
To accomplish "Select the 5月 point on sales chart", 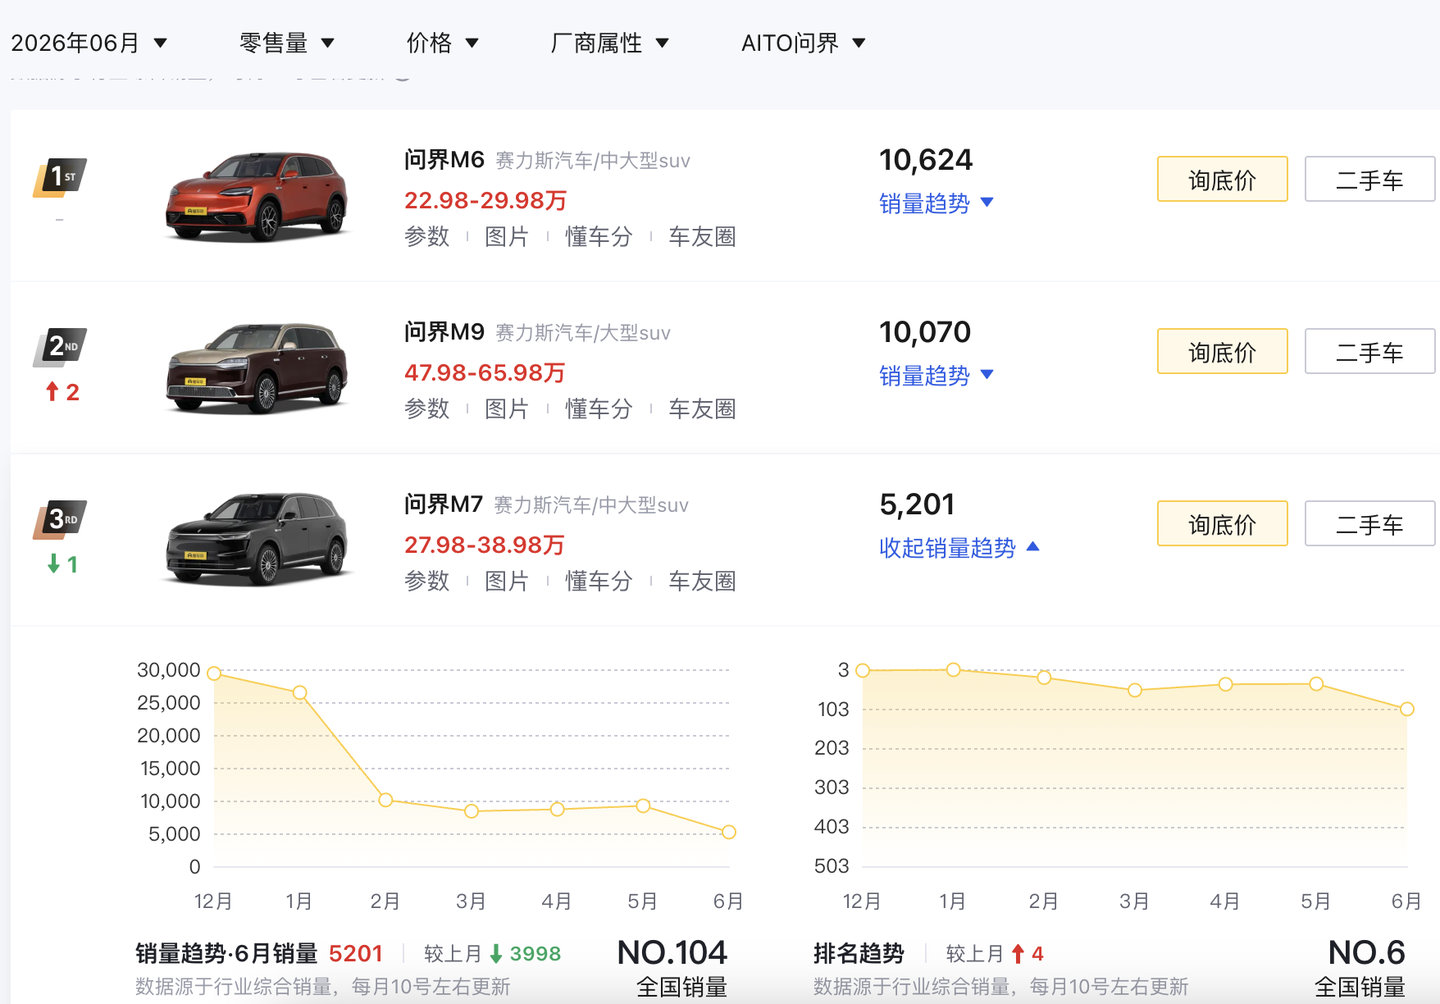I will 643,805.
